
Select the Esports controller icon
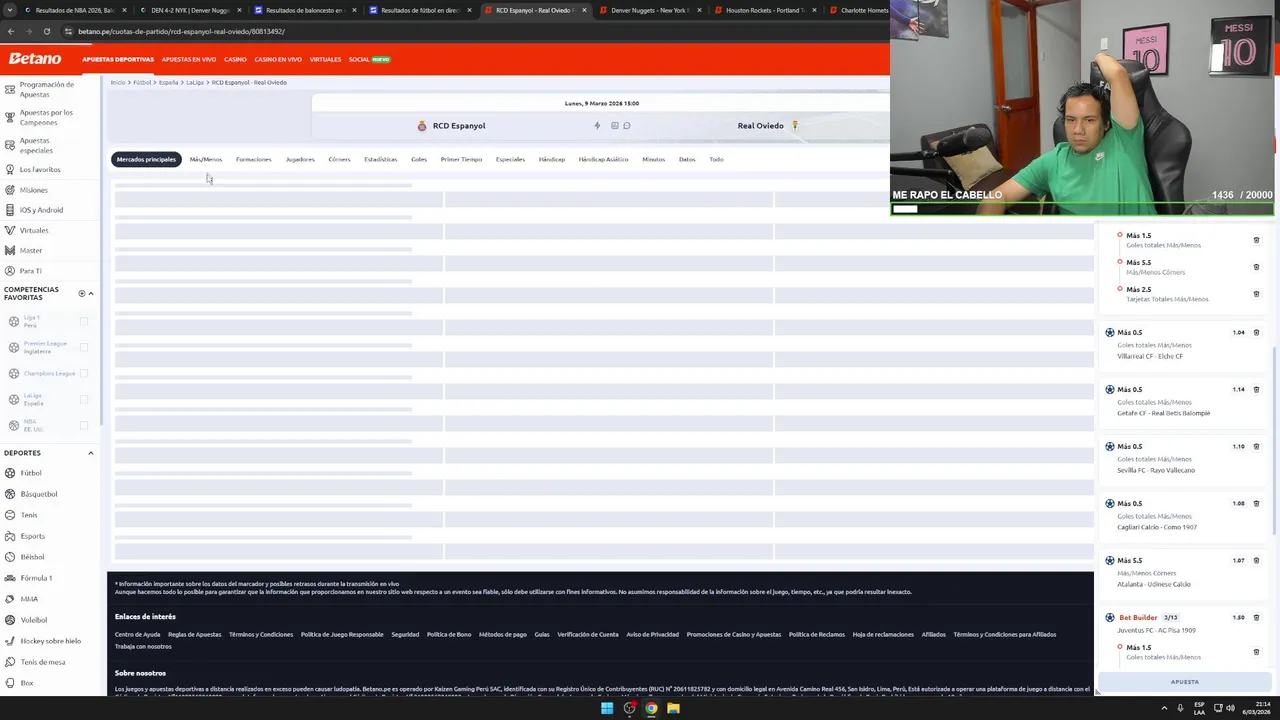(11, 536)
